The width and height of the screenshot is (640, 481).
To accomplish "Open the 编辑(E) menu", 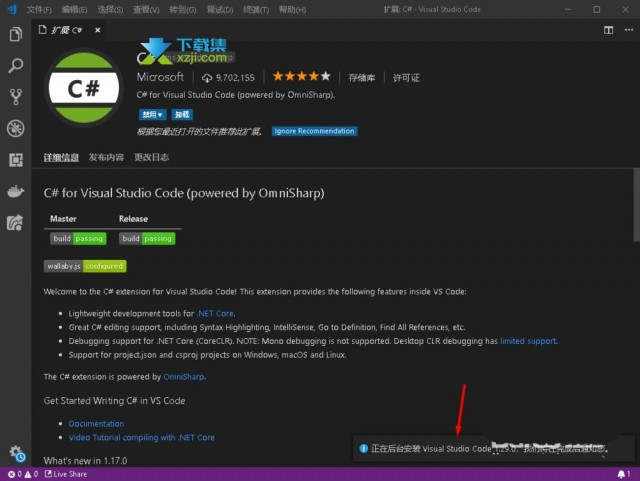I will point(74,9).
